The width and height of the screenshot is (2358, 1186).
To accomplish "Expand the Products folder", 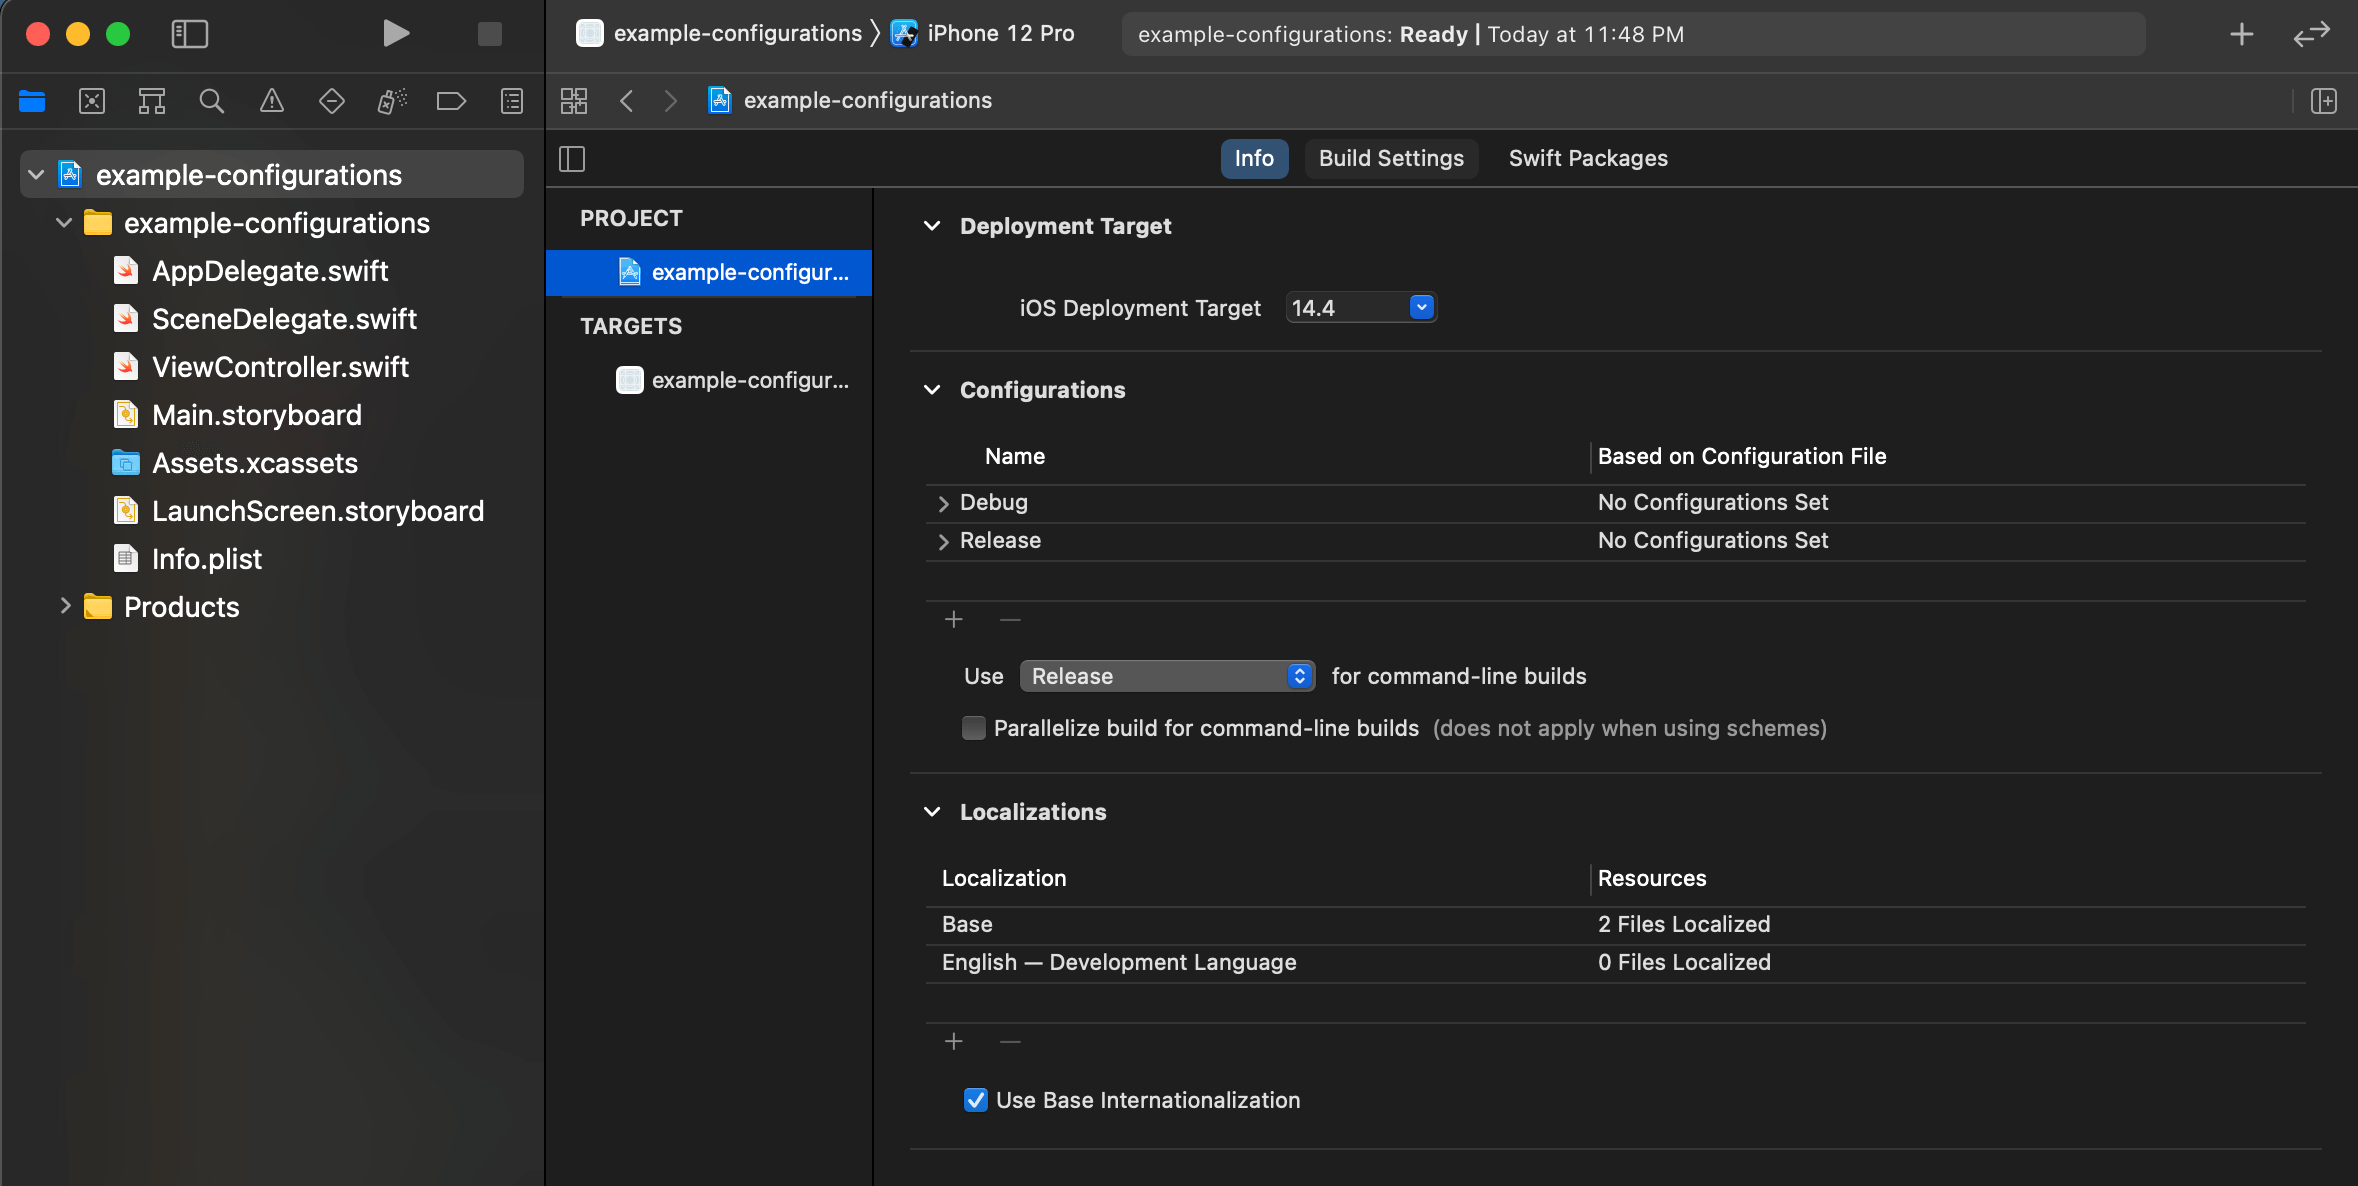I will pyautogui.click(x=65, y=606).
